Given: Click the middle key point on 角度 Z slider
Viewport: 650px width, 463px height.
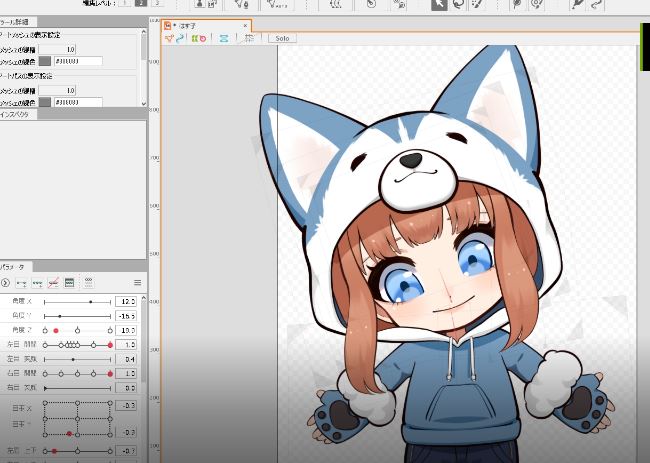Looking at the screenshot, I should (78, 330).
